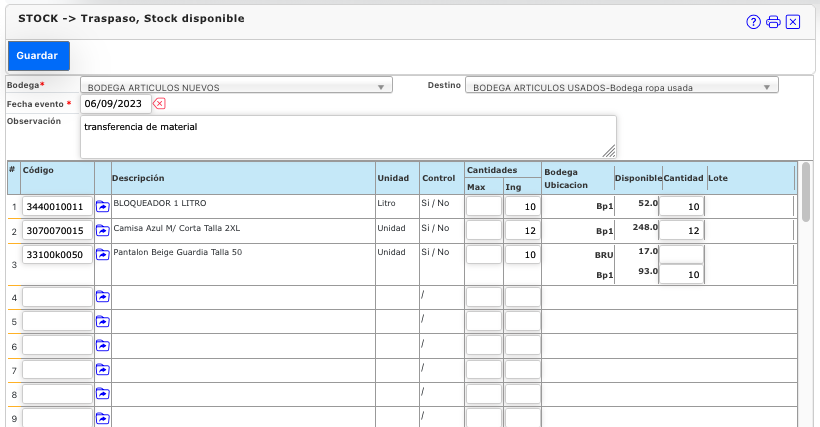
Task: Click the Max field for Camisa Azul row
Action: coord(484,231)
